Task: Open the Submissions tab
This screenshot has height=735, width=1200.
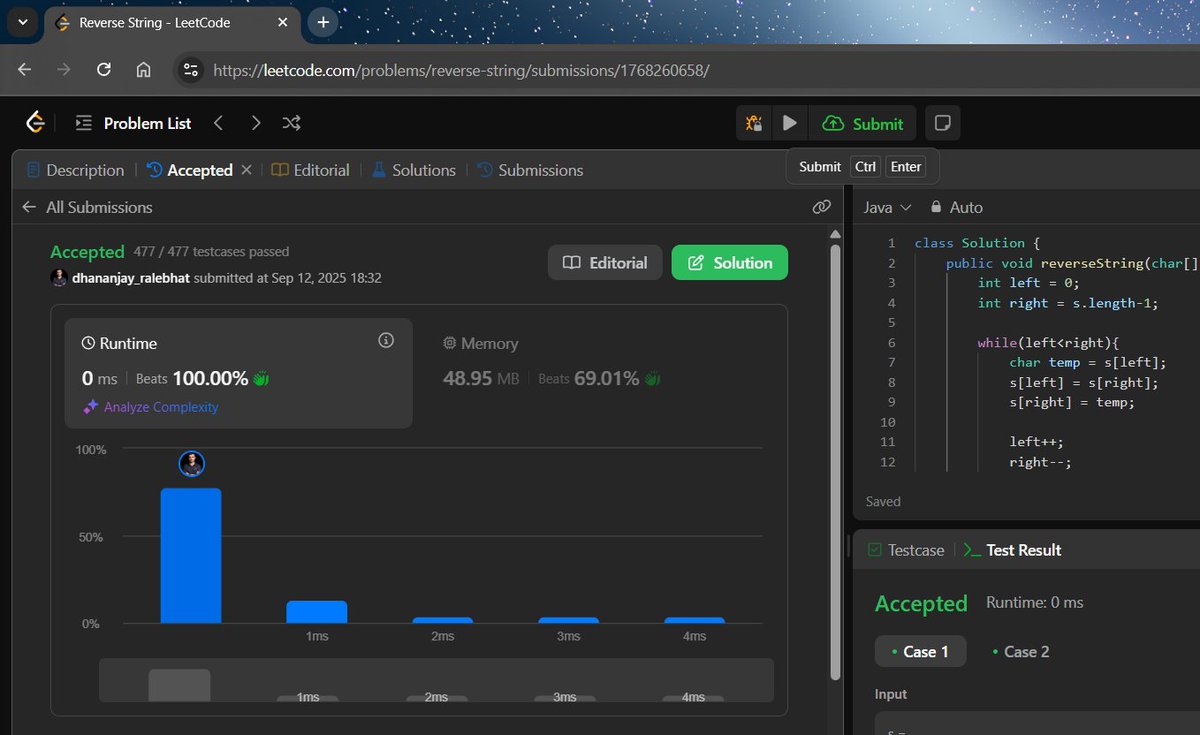Action: (x=530, y=170)
